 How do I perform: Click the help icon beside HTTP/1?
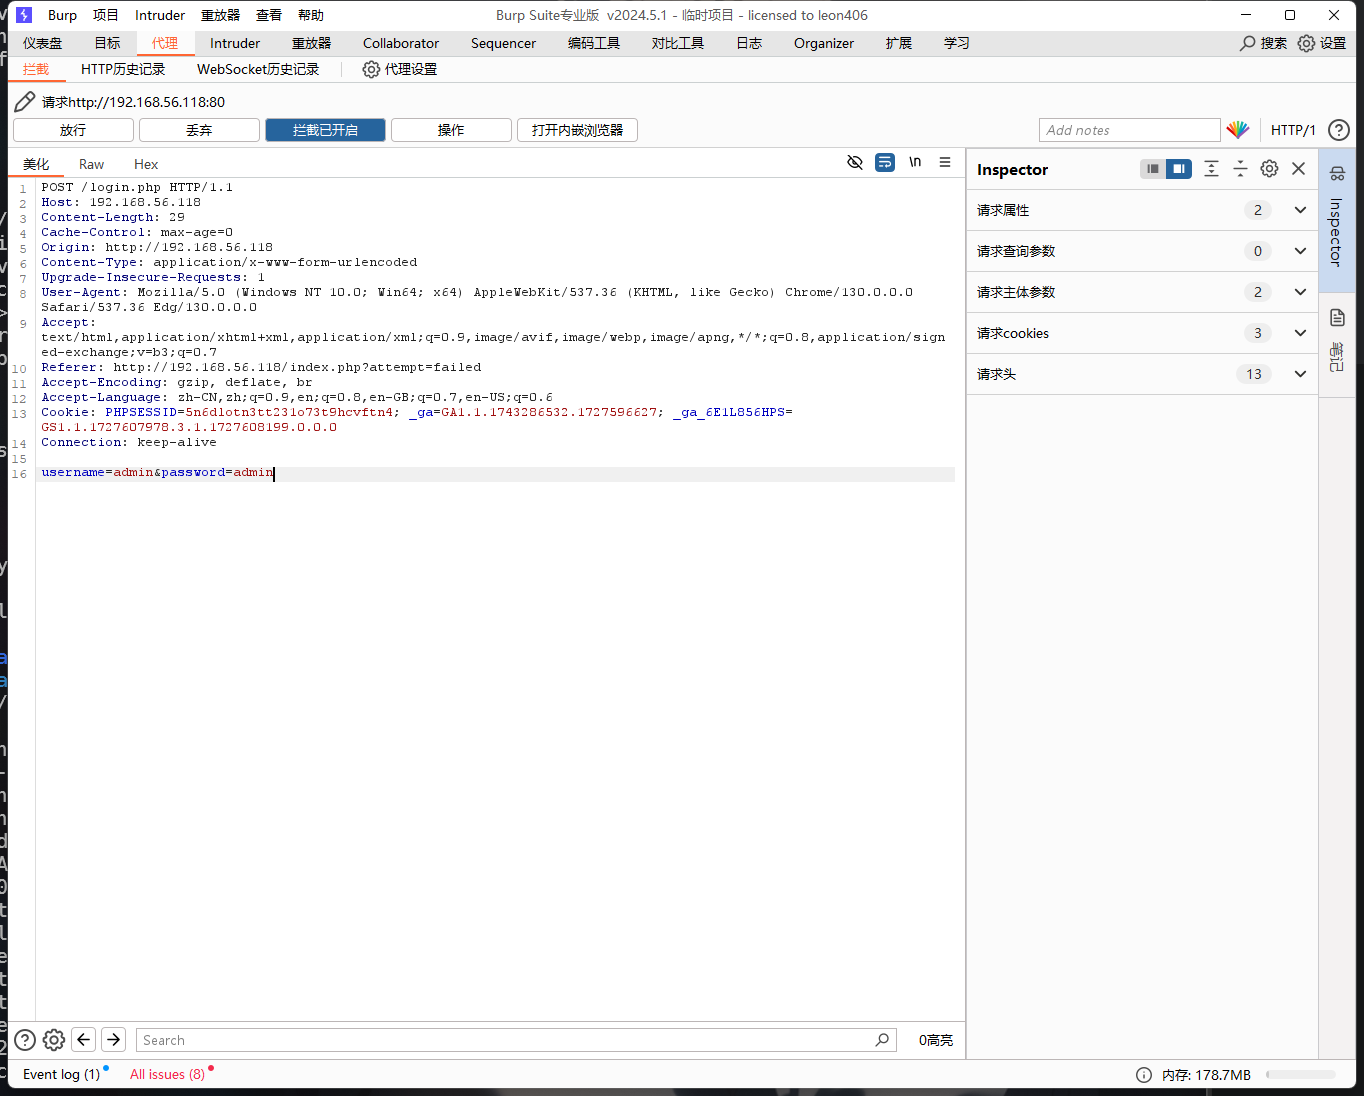[x=1338, y=130]
